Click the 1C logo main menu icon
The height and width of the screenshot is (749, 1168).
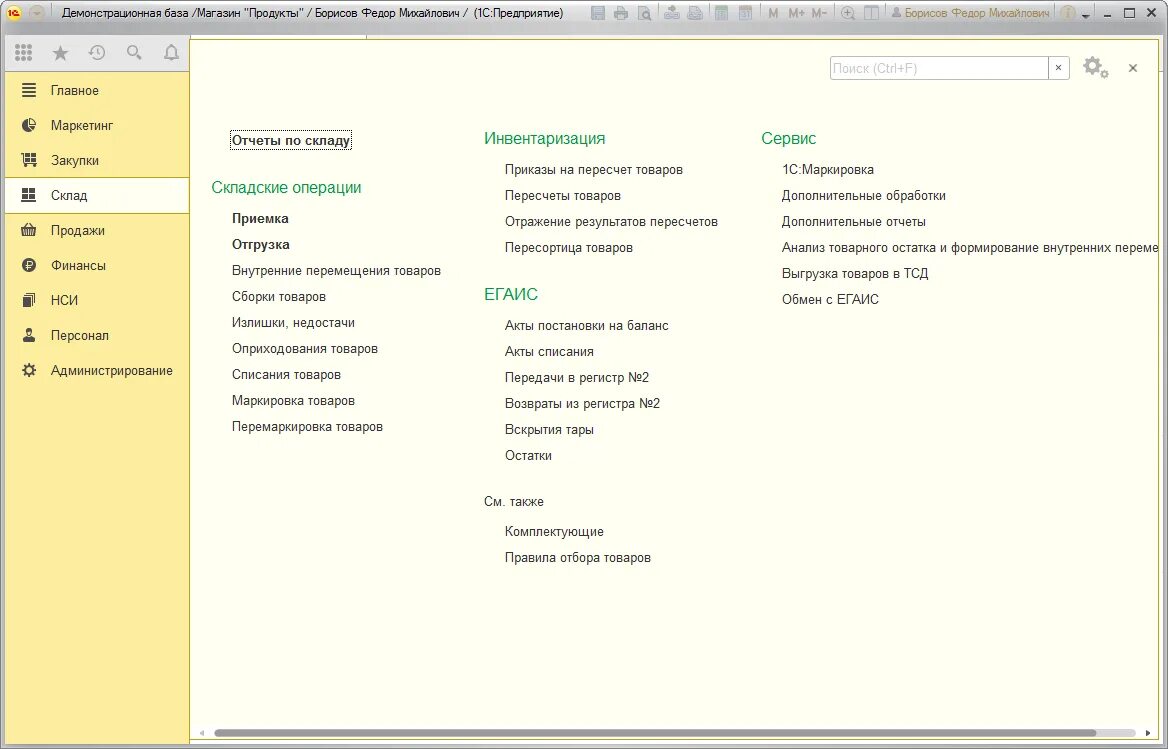13,13
